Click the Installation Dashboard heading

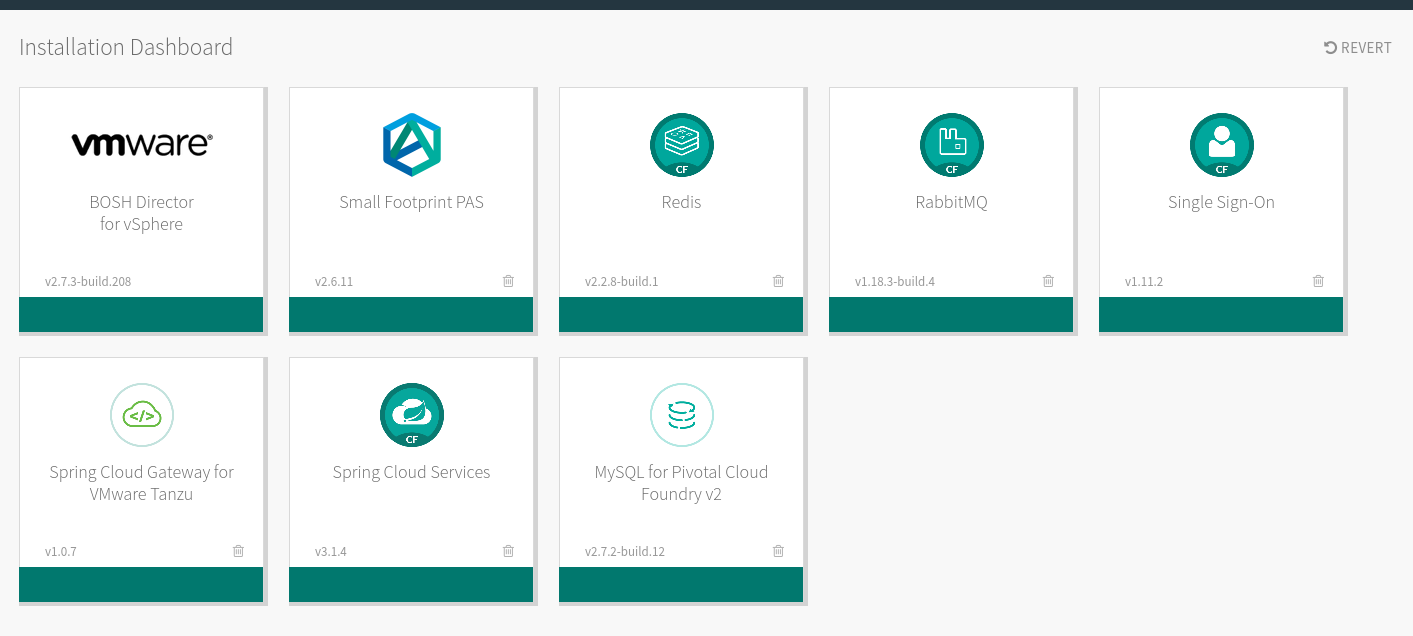(x=126, y=47)
